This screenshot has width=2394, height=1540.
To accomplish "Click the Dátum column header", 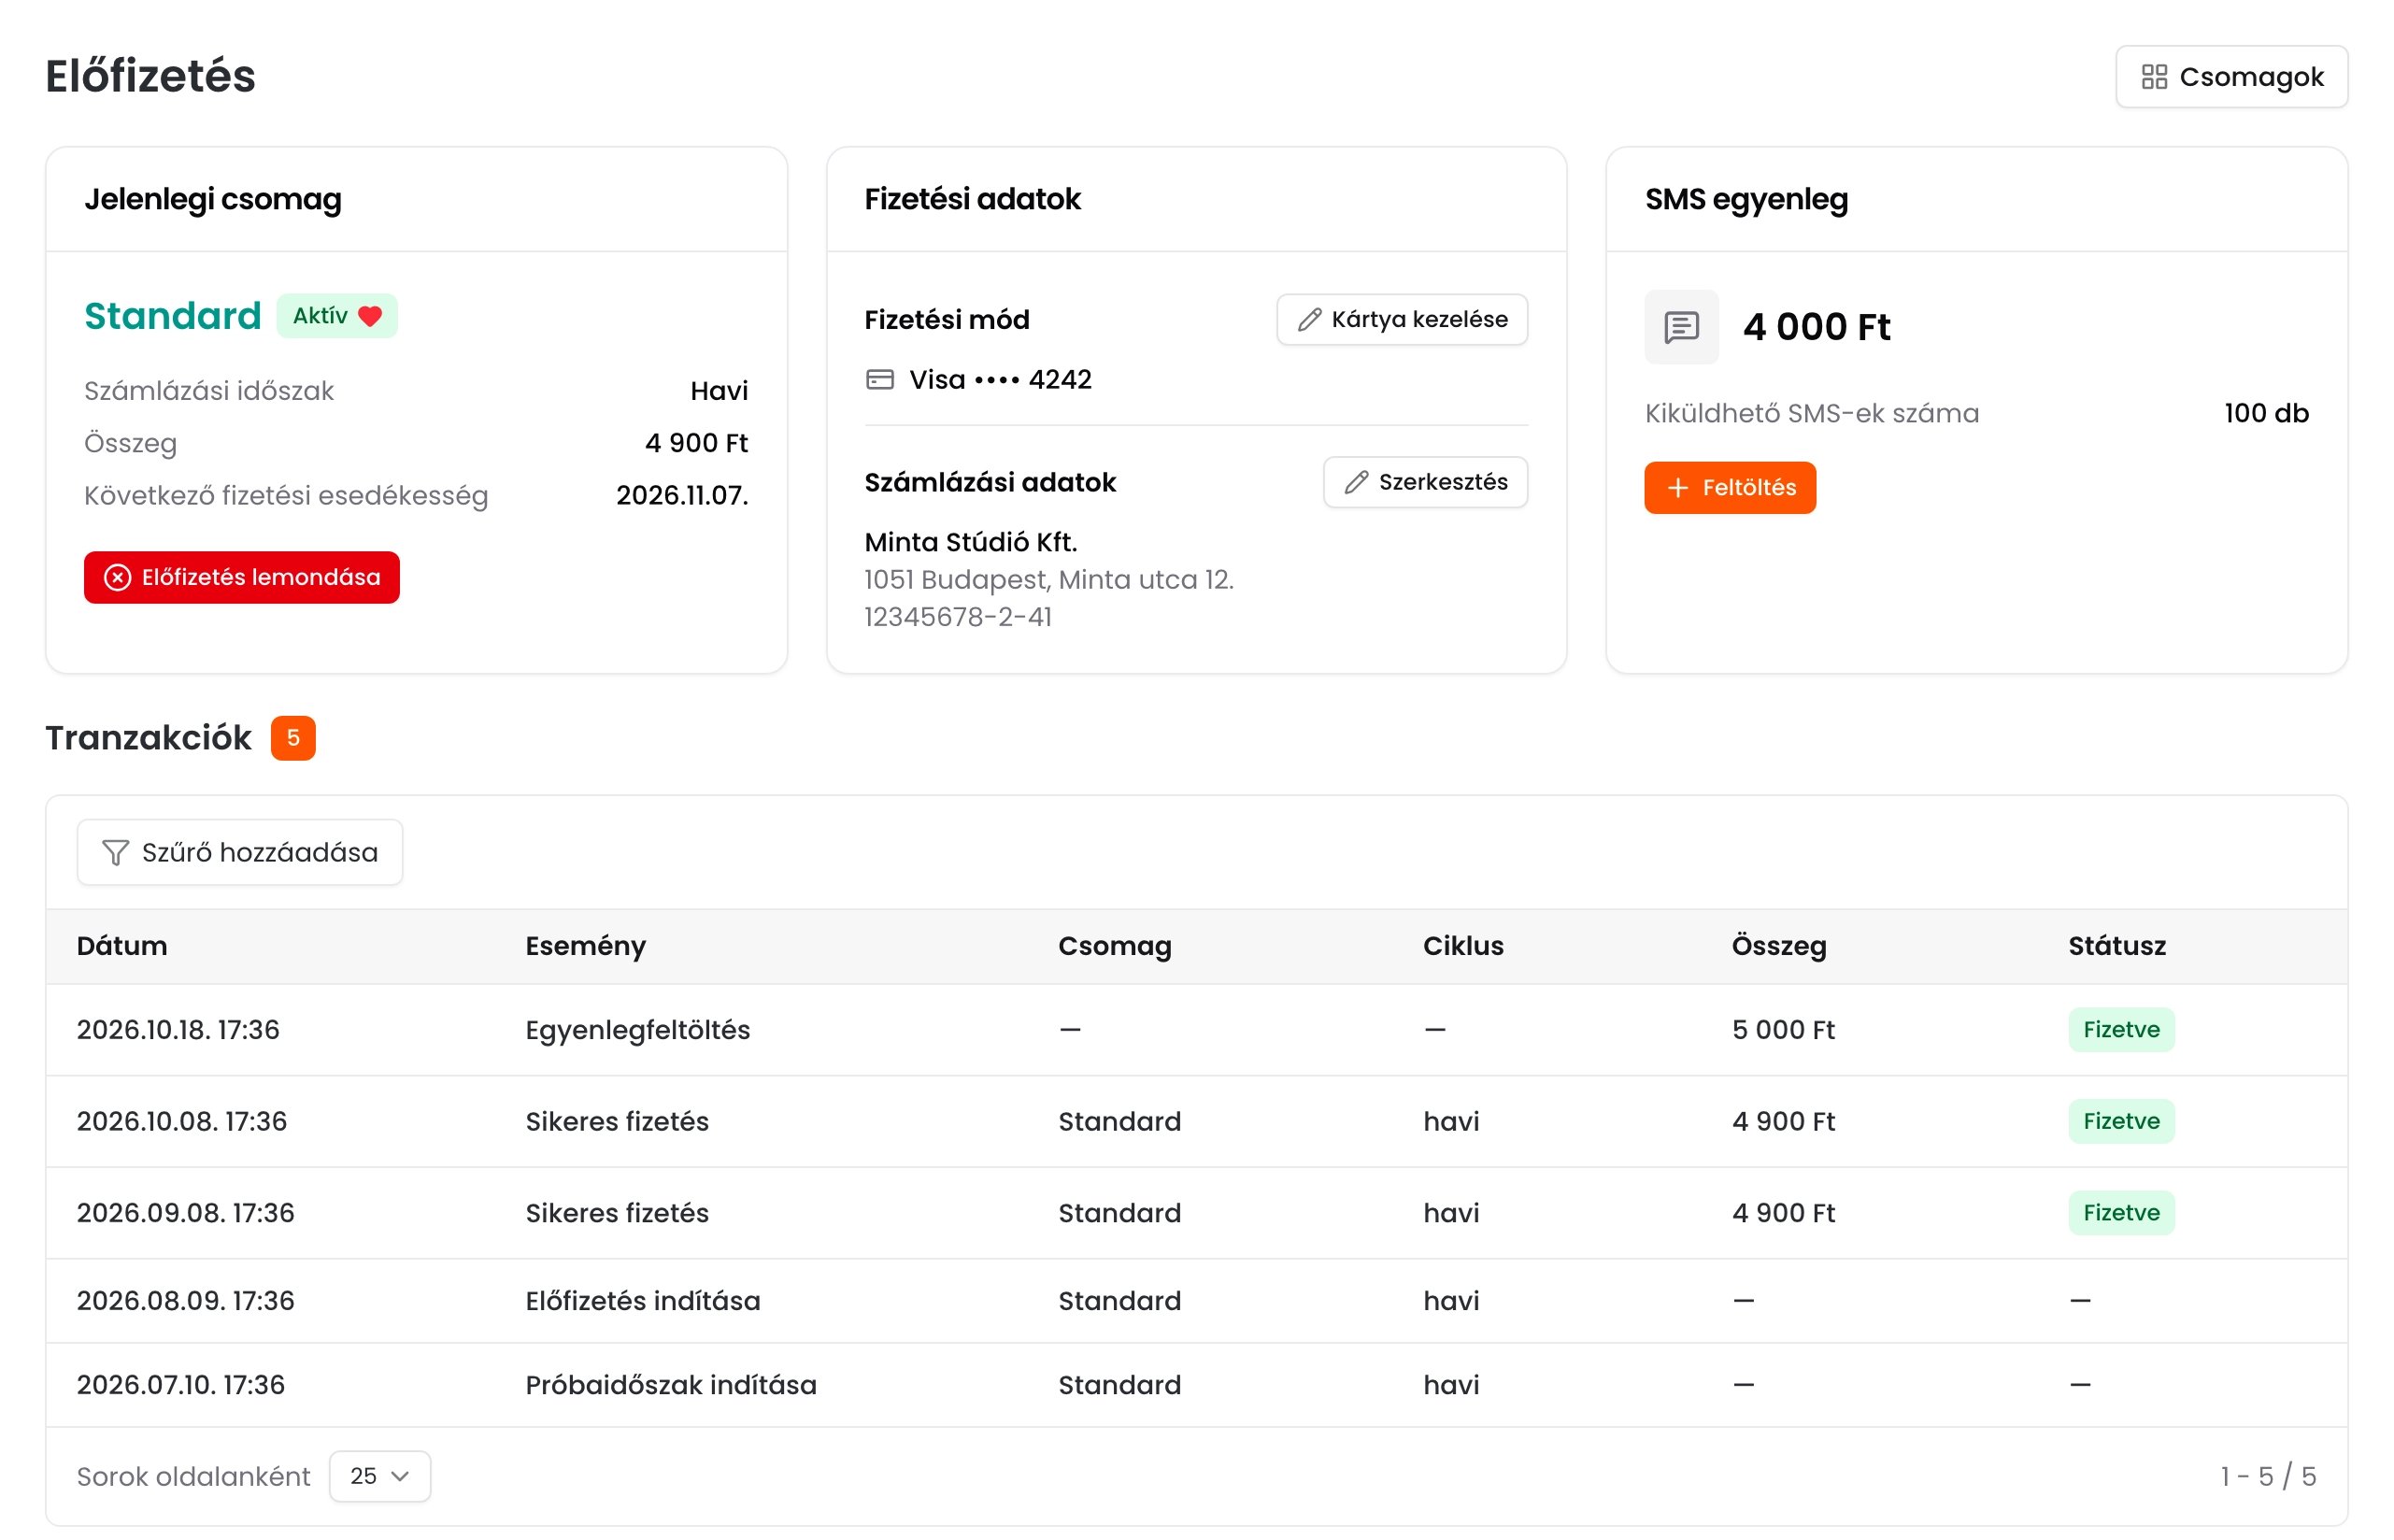I will (122, 946).
